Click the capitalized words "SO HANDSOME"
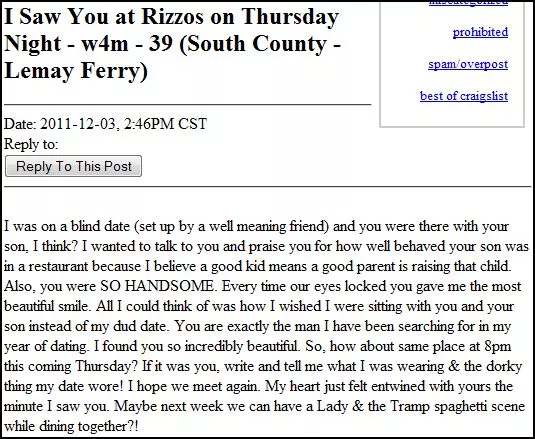 (x=158, y=286)
